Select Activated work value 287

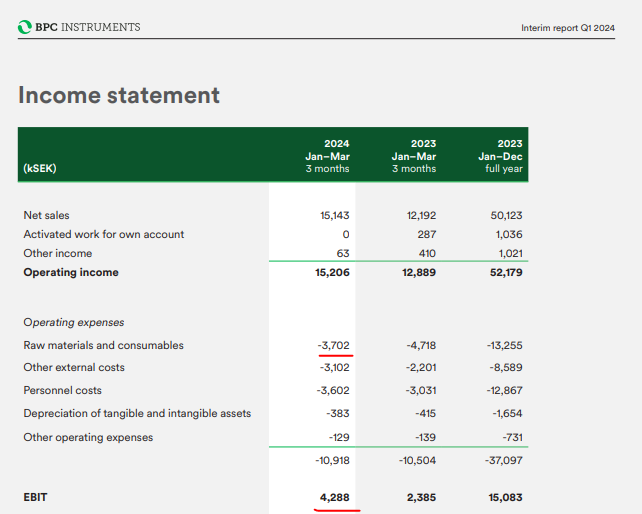(x=427, y=234)
